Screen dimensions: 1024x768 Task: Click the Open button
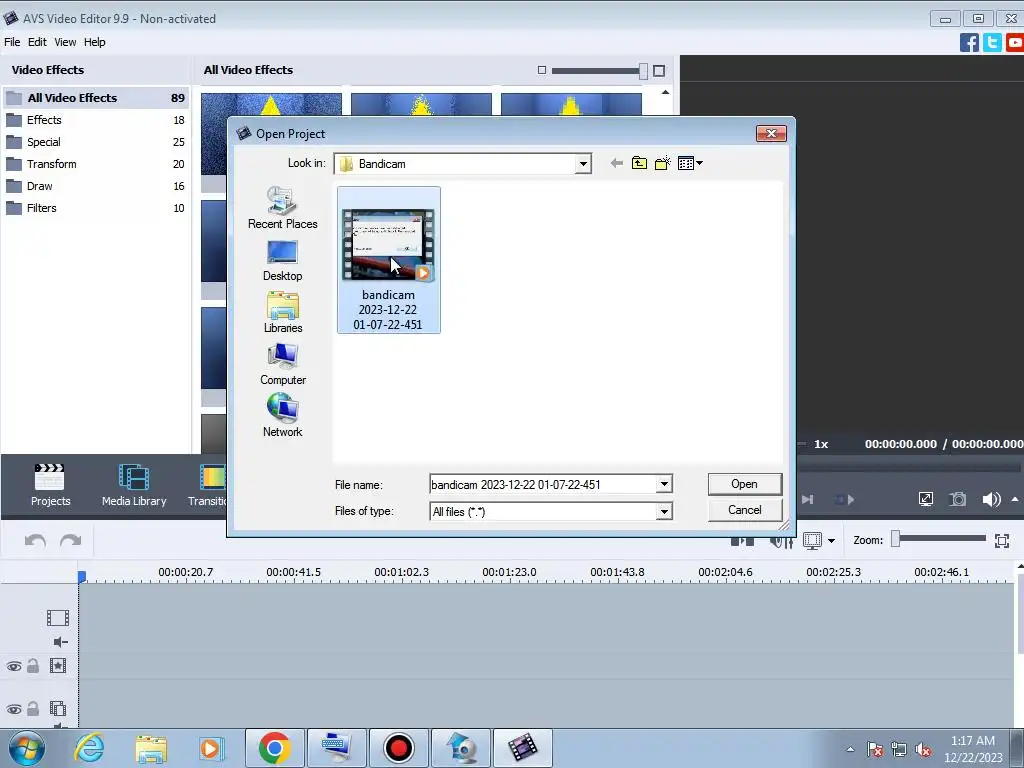point(744,484)
